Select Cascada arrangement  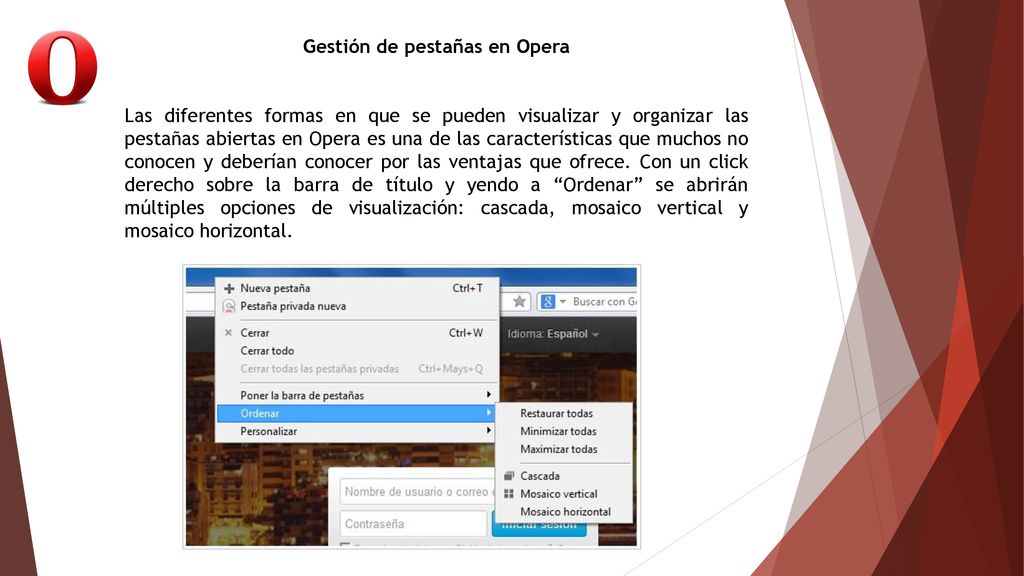(x=564, y=475)
